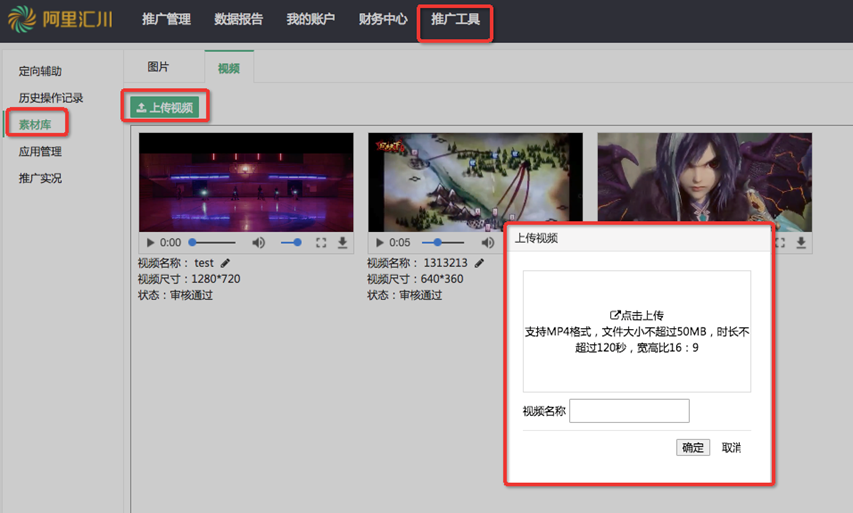
Task: Click the 阿里汇川 logo
Action: coord(60,19)
